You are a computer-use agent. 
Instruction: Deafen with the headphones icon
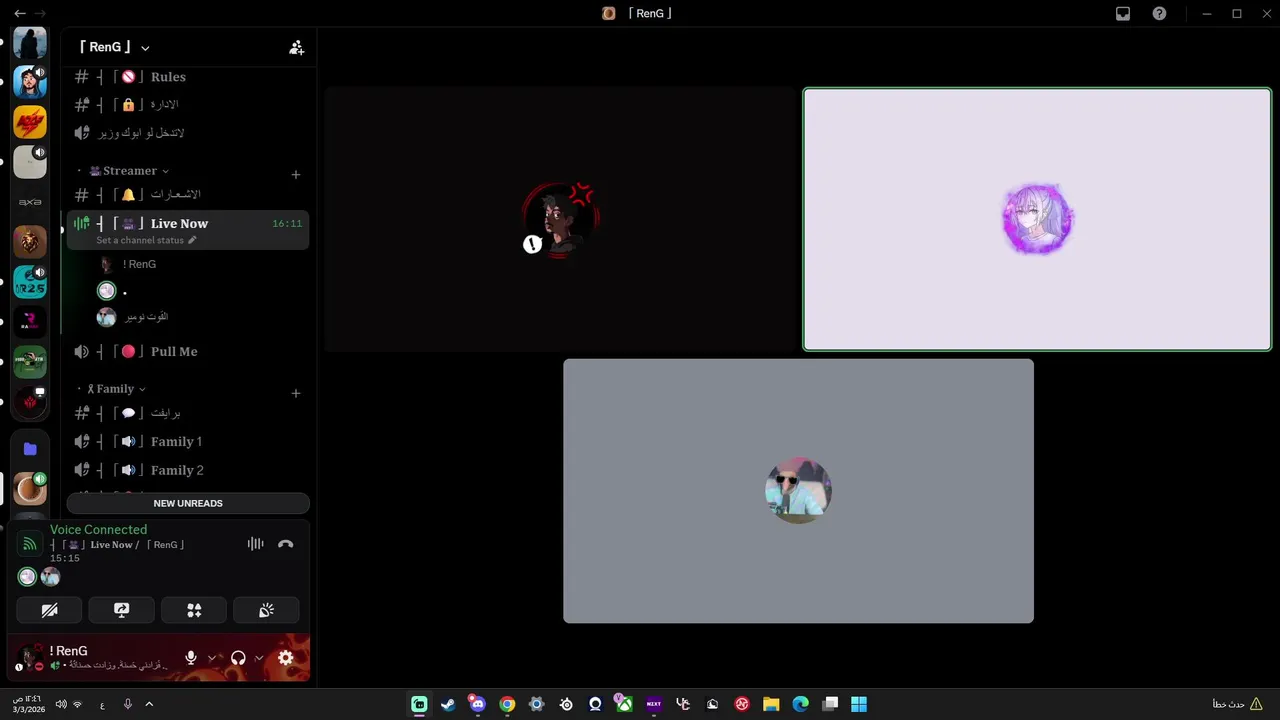coord(238,658)
